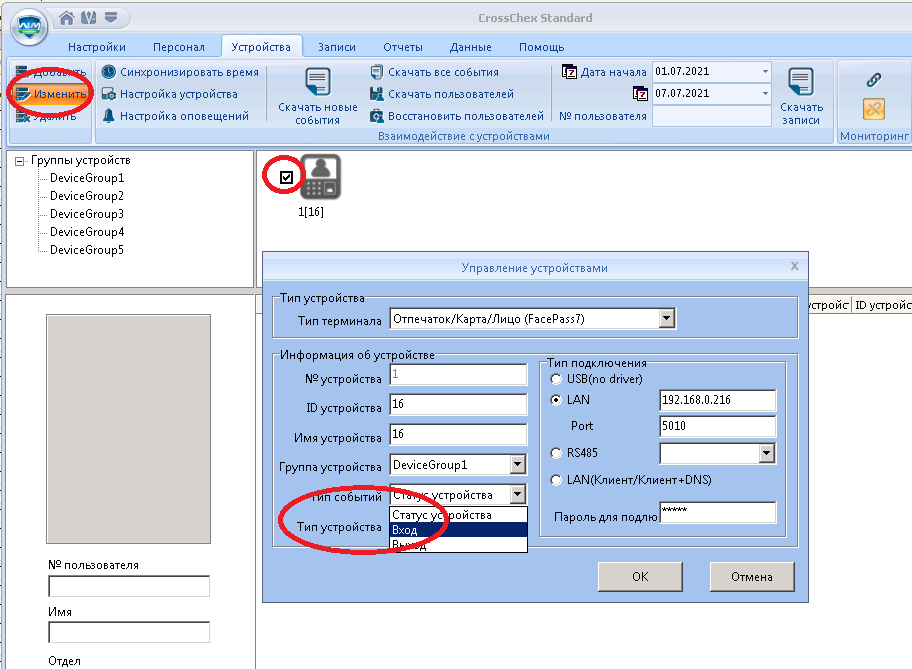
Task: Uncheck the device 1[16] checkbox
Action: 286,177
